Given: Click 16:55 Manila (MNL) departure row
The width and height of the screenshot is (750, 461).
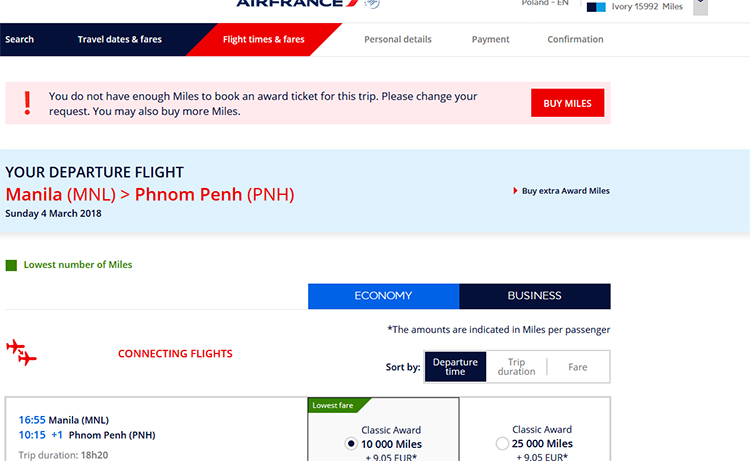Looking at the screenshot, I should coord(64,420).
